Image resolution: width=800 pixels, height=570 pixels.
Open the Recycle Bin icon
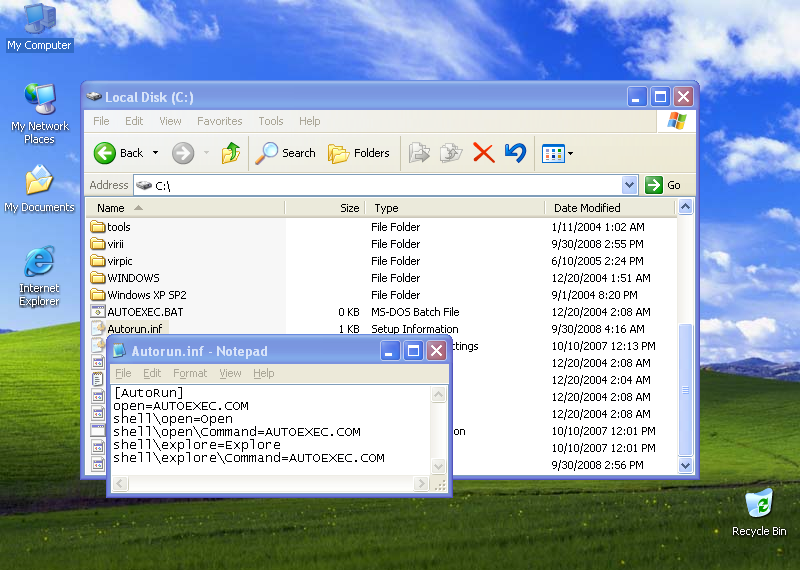(x=759, y=513)
